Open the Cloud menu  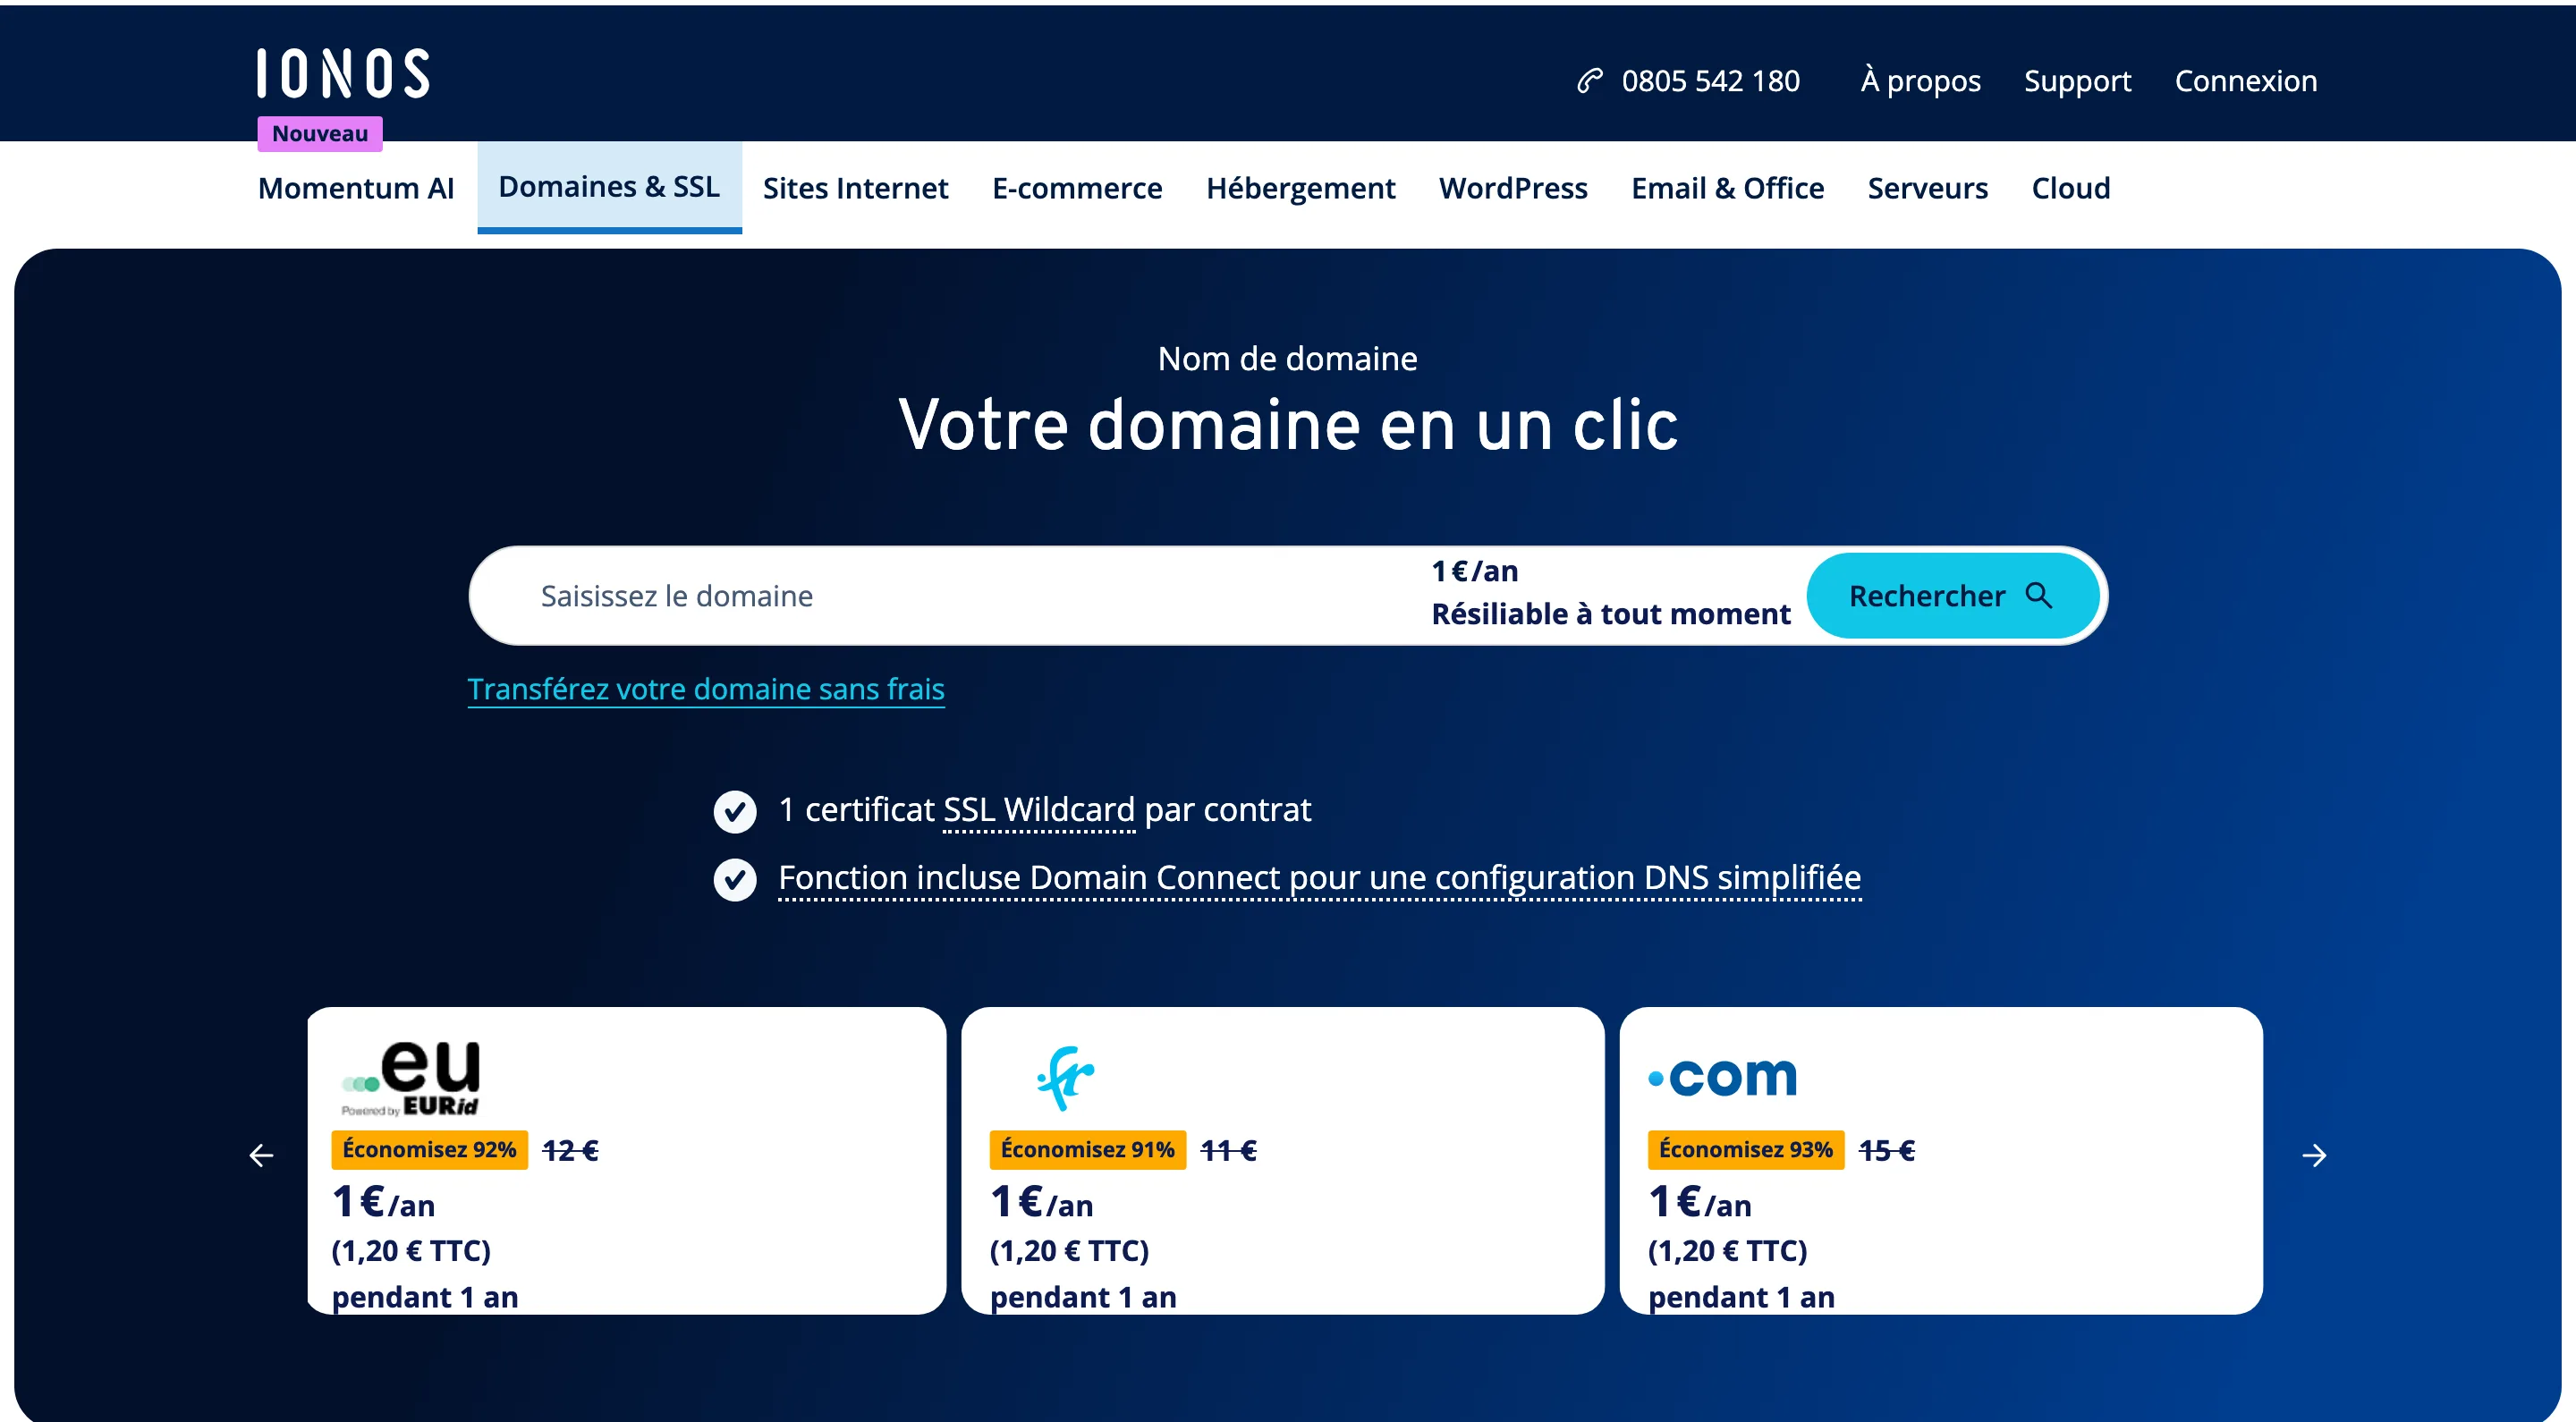click(x=2070, y=188)
